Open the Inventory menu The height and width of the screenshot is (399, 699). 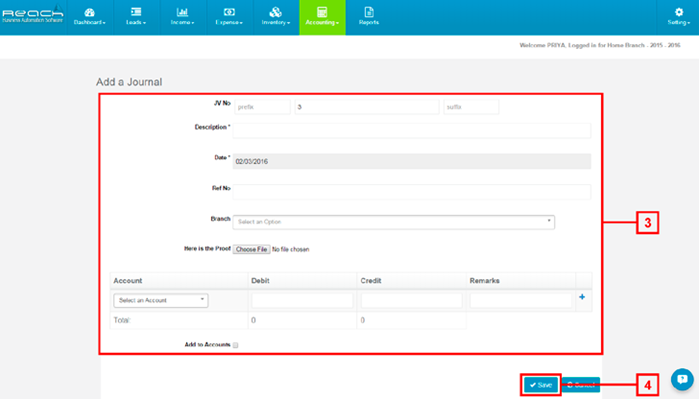(x=275, y=17)
